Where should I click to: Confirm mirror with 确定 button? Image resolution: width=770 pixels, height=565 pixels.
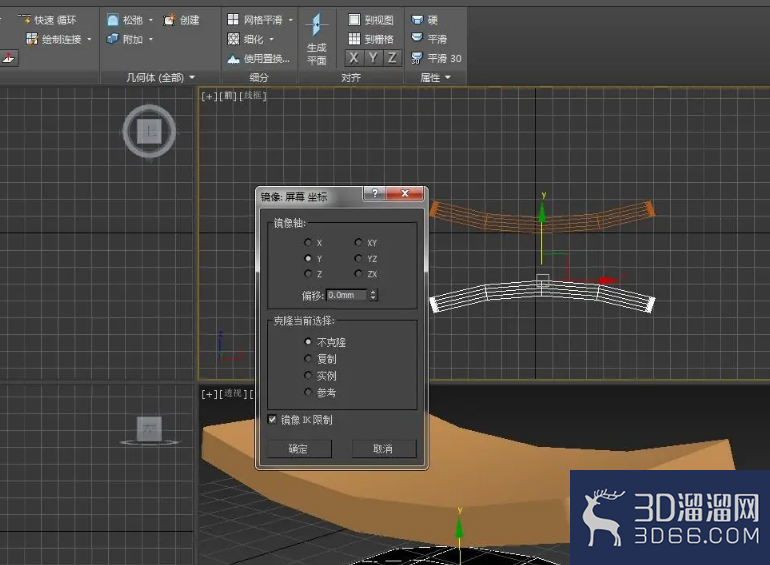pos(299,449)
